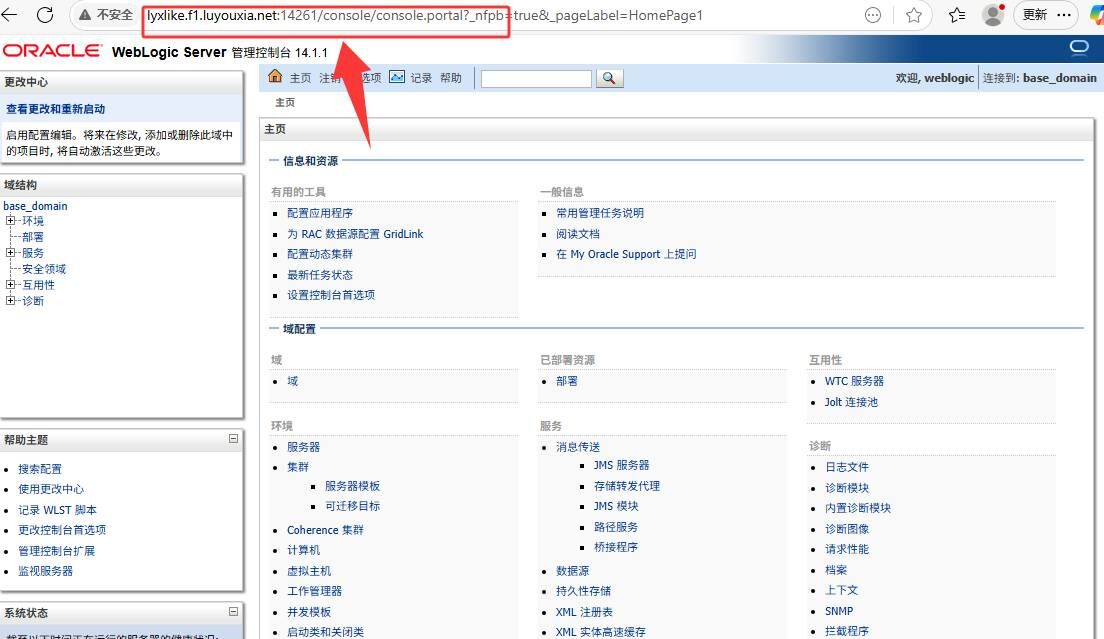Open 配置应用程序 link
The image size is (1104, 639).
320,213
